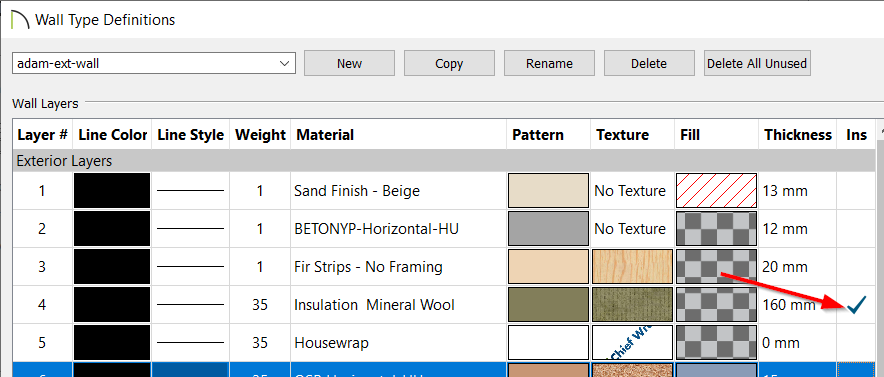
Task: Open pattern swatch for Fir Strips row
Action: pos(549,267)
